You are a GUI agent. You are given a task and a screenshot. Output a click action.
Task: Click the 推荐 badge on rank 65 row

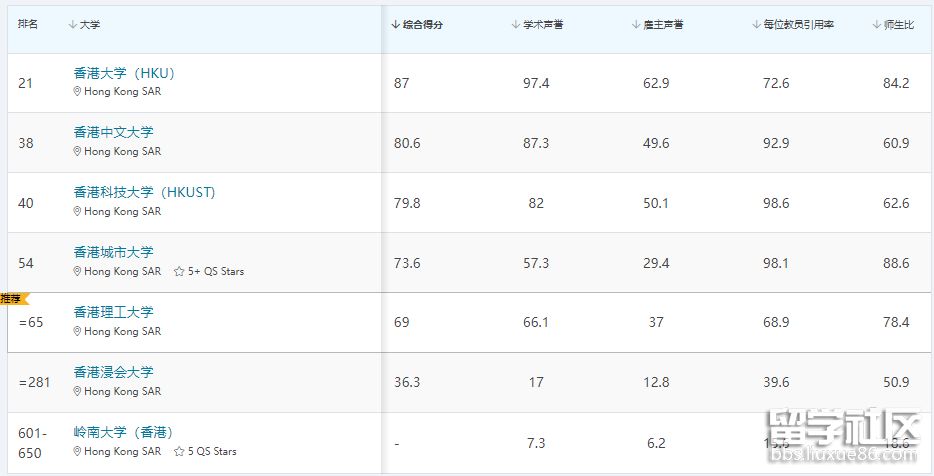point(13,298)
